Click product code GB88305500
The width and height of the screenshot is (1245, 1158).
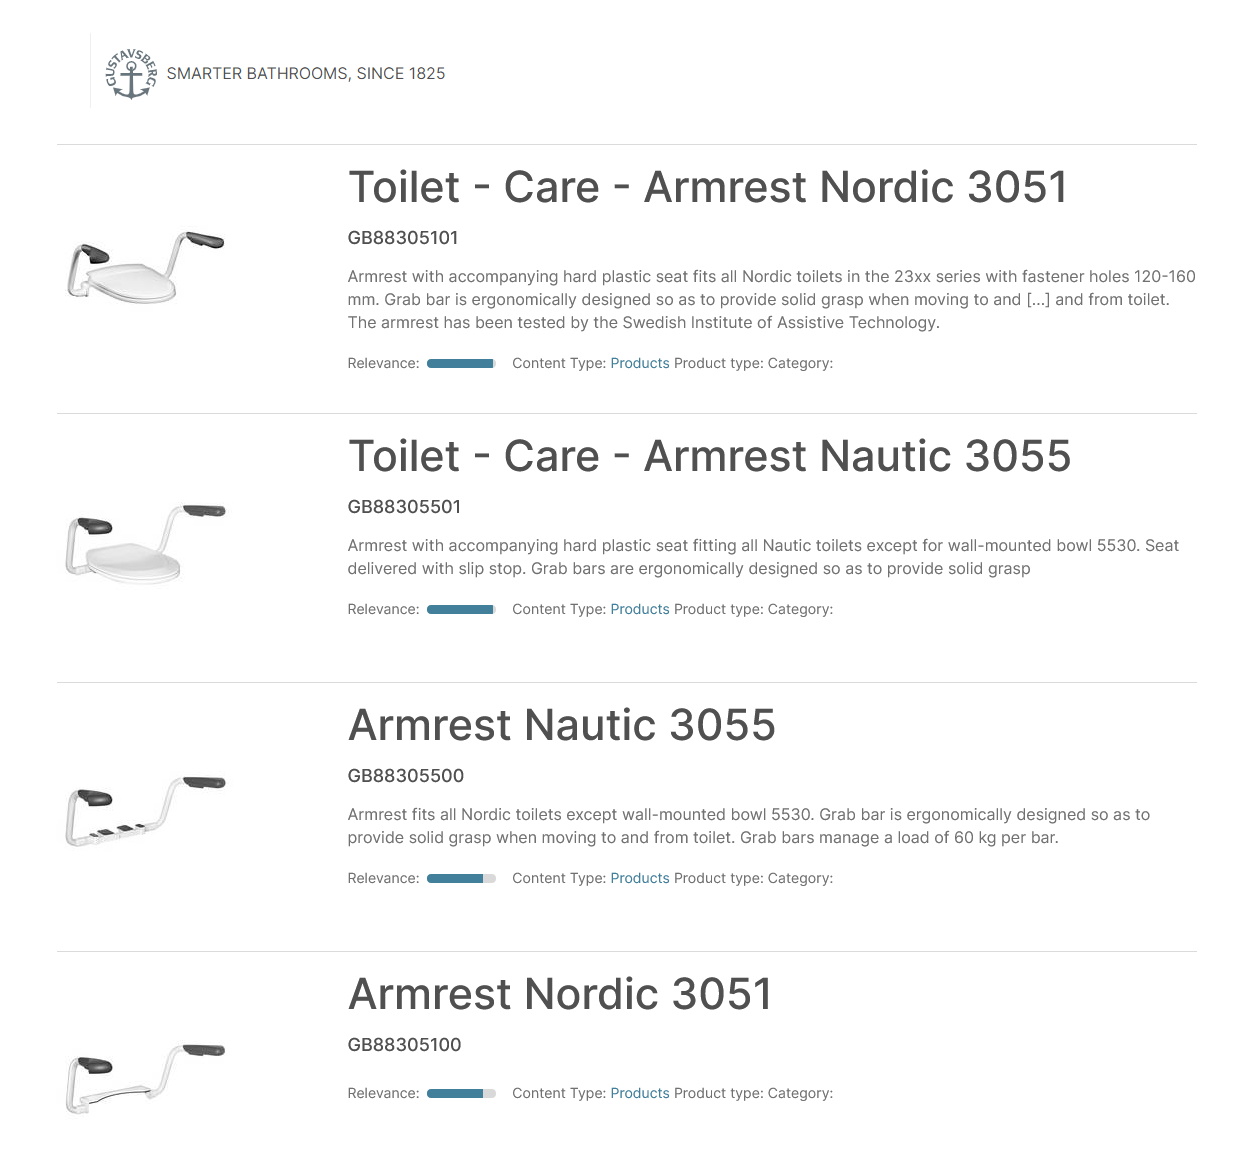[x=405, y=776]
